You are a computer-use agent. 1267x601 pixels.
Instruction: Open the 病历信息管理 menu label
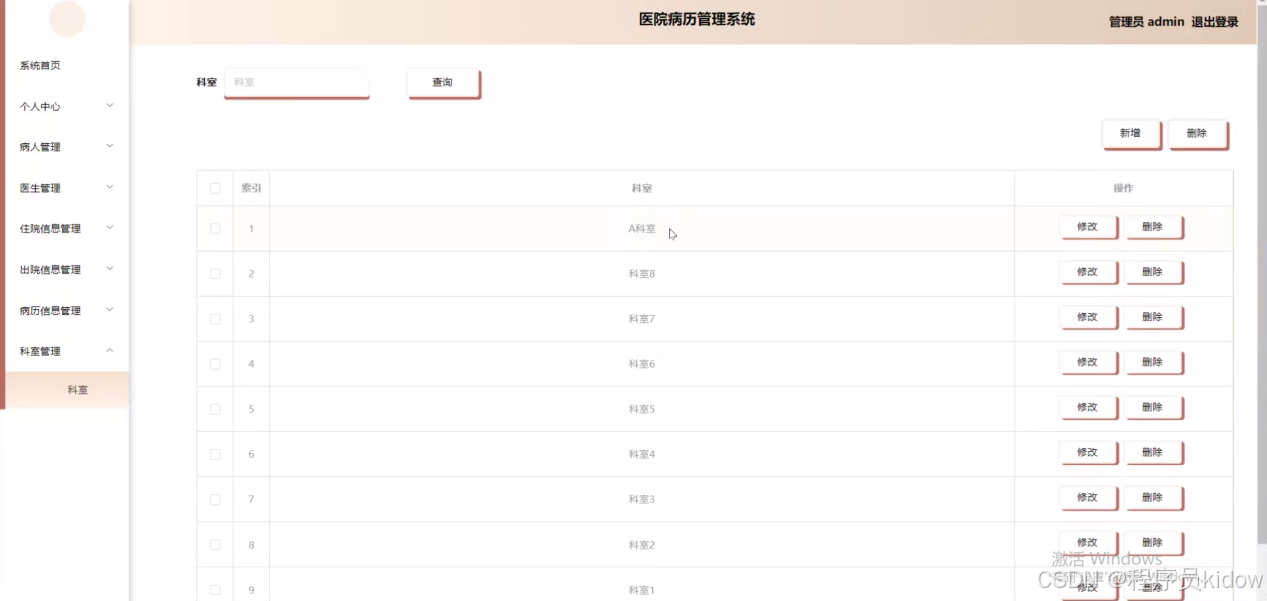tap(50, 311)
